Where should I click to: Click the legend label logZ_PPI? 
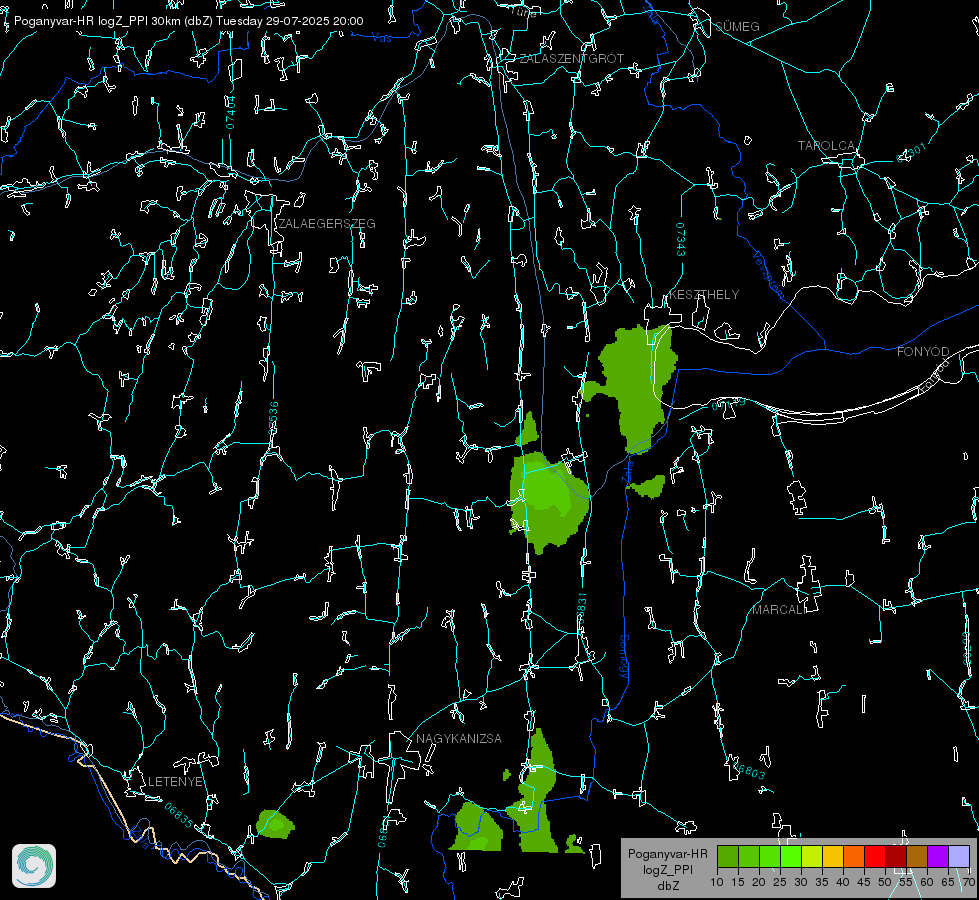coord(668,870)
